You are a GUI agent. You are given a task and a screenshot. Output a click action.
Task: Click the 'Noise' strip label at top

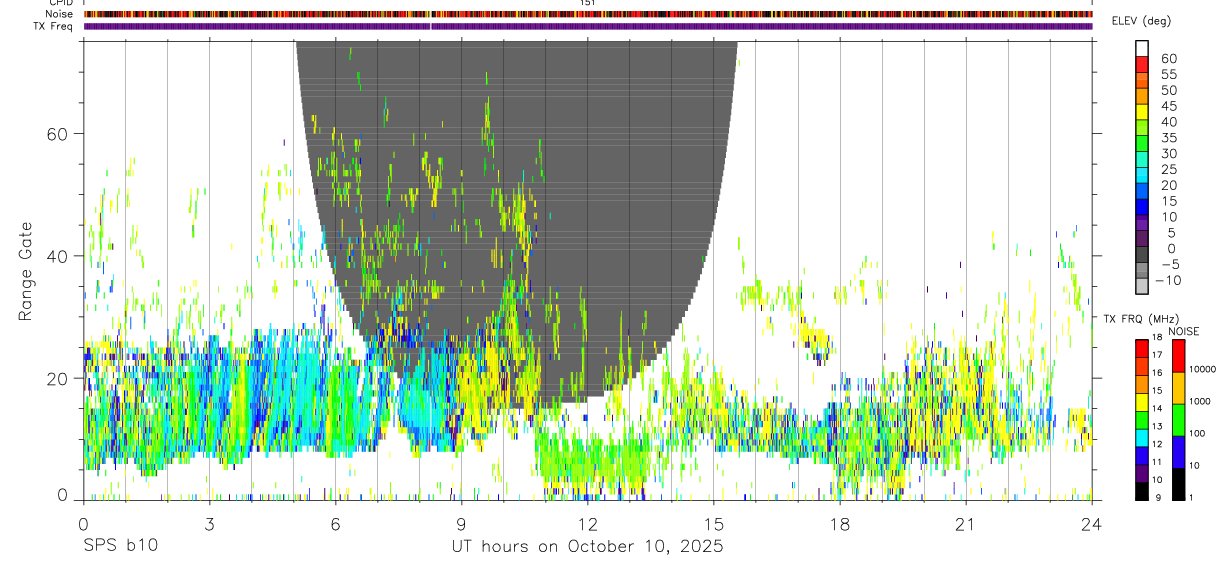[60, 14]
